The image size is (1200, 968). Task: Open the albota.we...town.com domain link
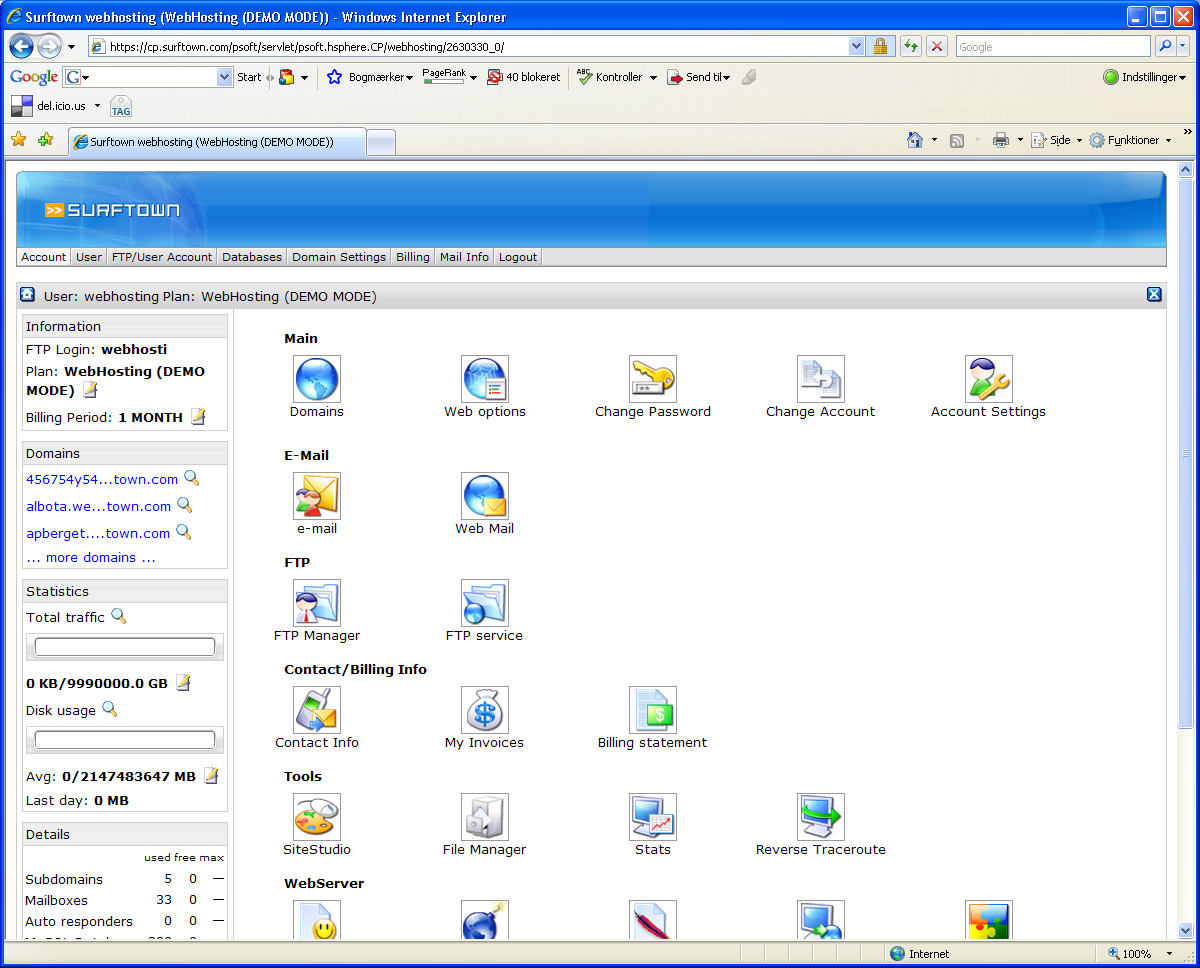point(98,506)
